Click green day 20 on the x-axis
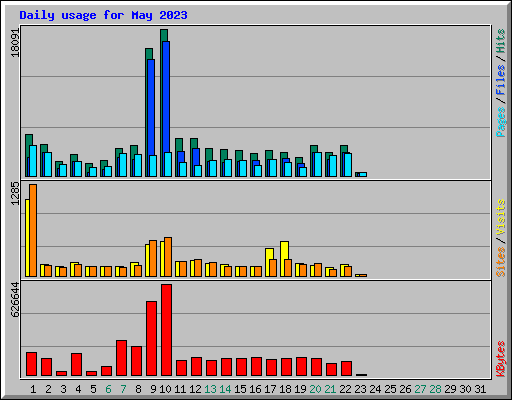This screenshot has height=400, width=512. click(315, 389)
